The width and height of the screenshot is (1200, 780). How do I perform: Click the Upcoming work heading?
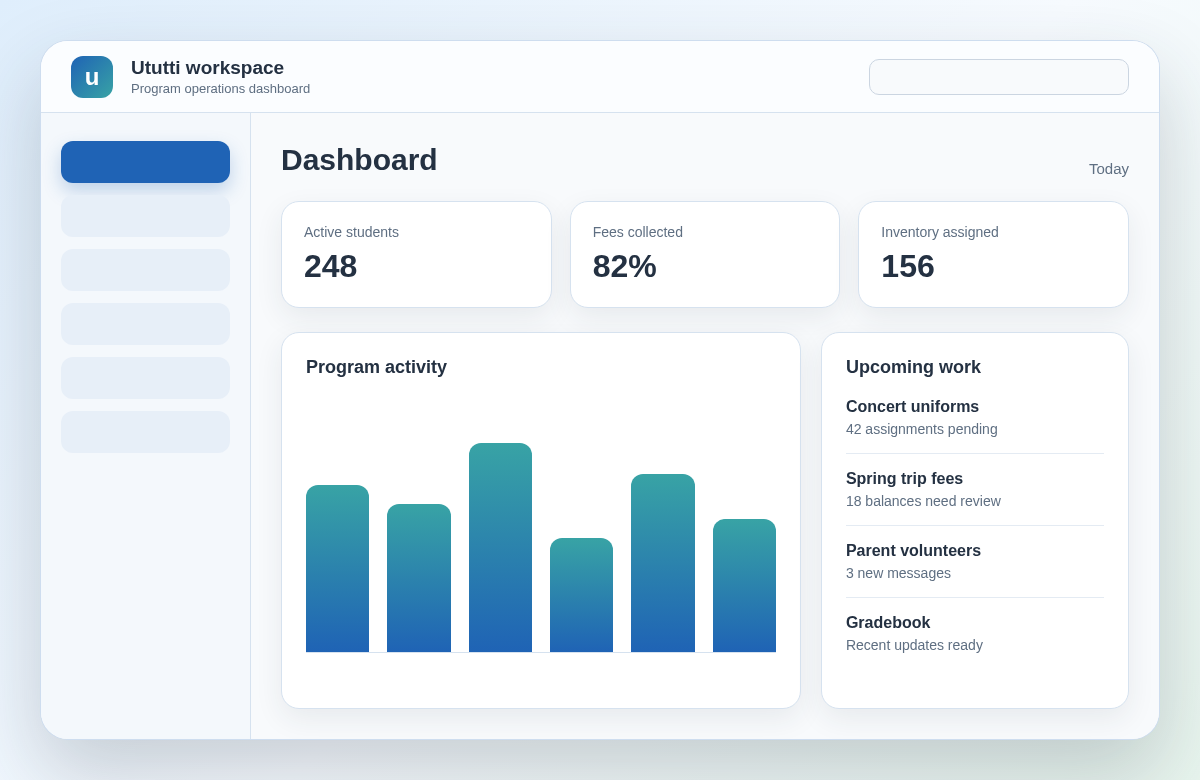coord(913,367)
